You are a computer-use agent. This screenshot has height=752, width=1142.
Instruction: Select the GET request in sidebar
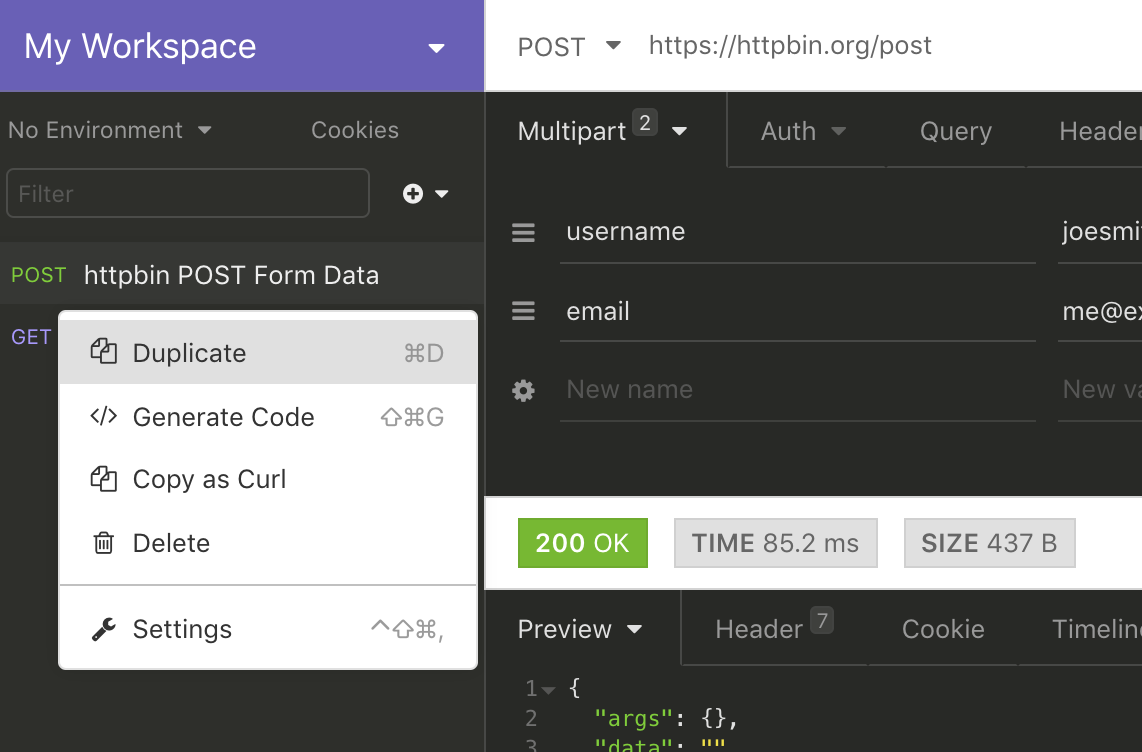click(x=31, y=337)
